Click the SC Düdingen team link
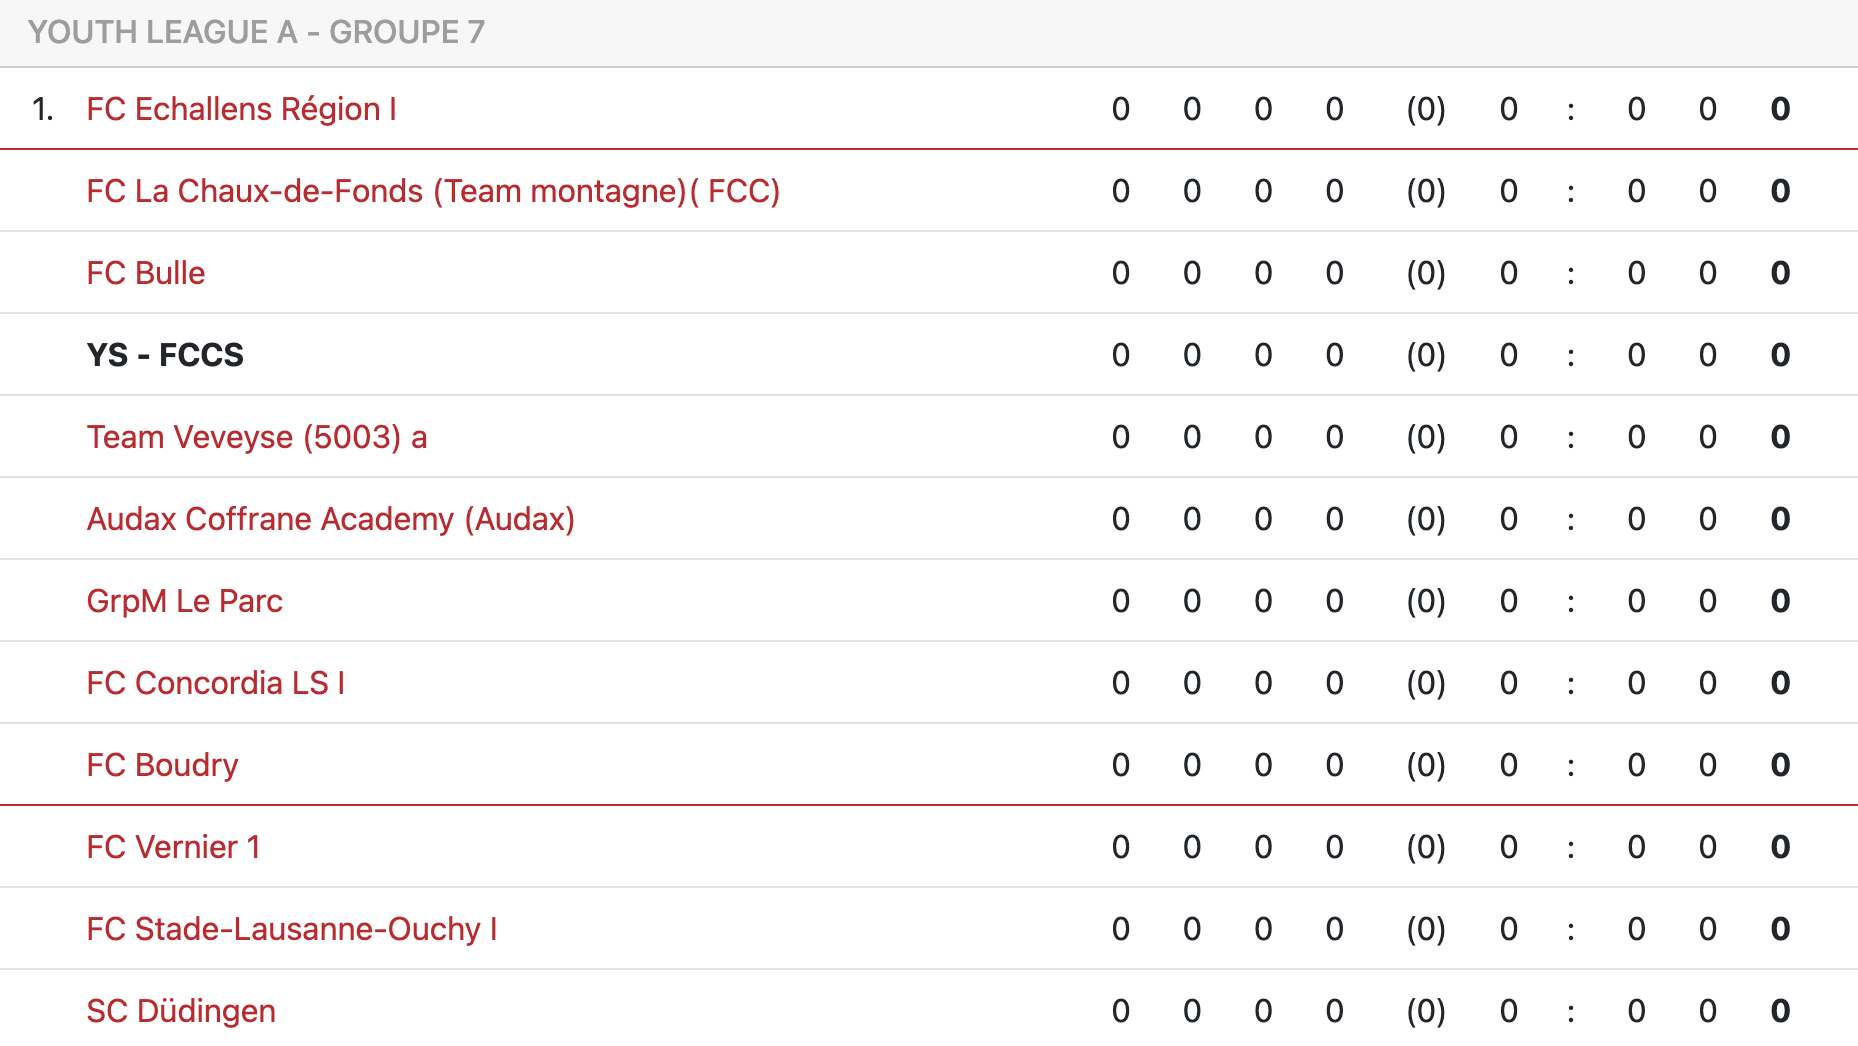The height and width of the screenshot is (1046, 1858). pyautogui.click(x=181, y=1011)
